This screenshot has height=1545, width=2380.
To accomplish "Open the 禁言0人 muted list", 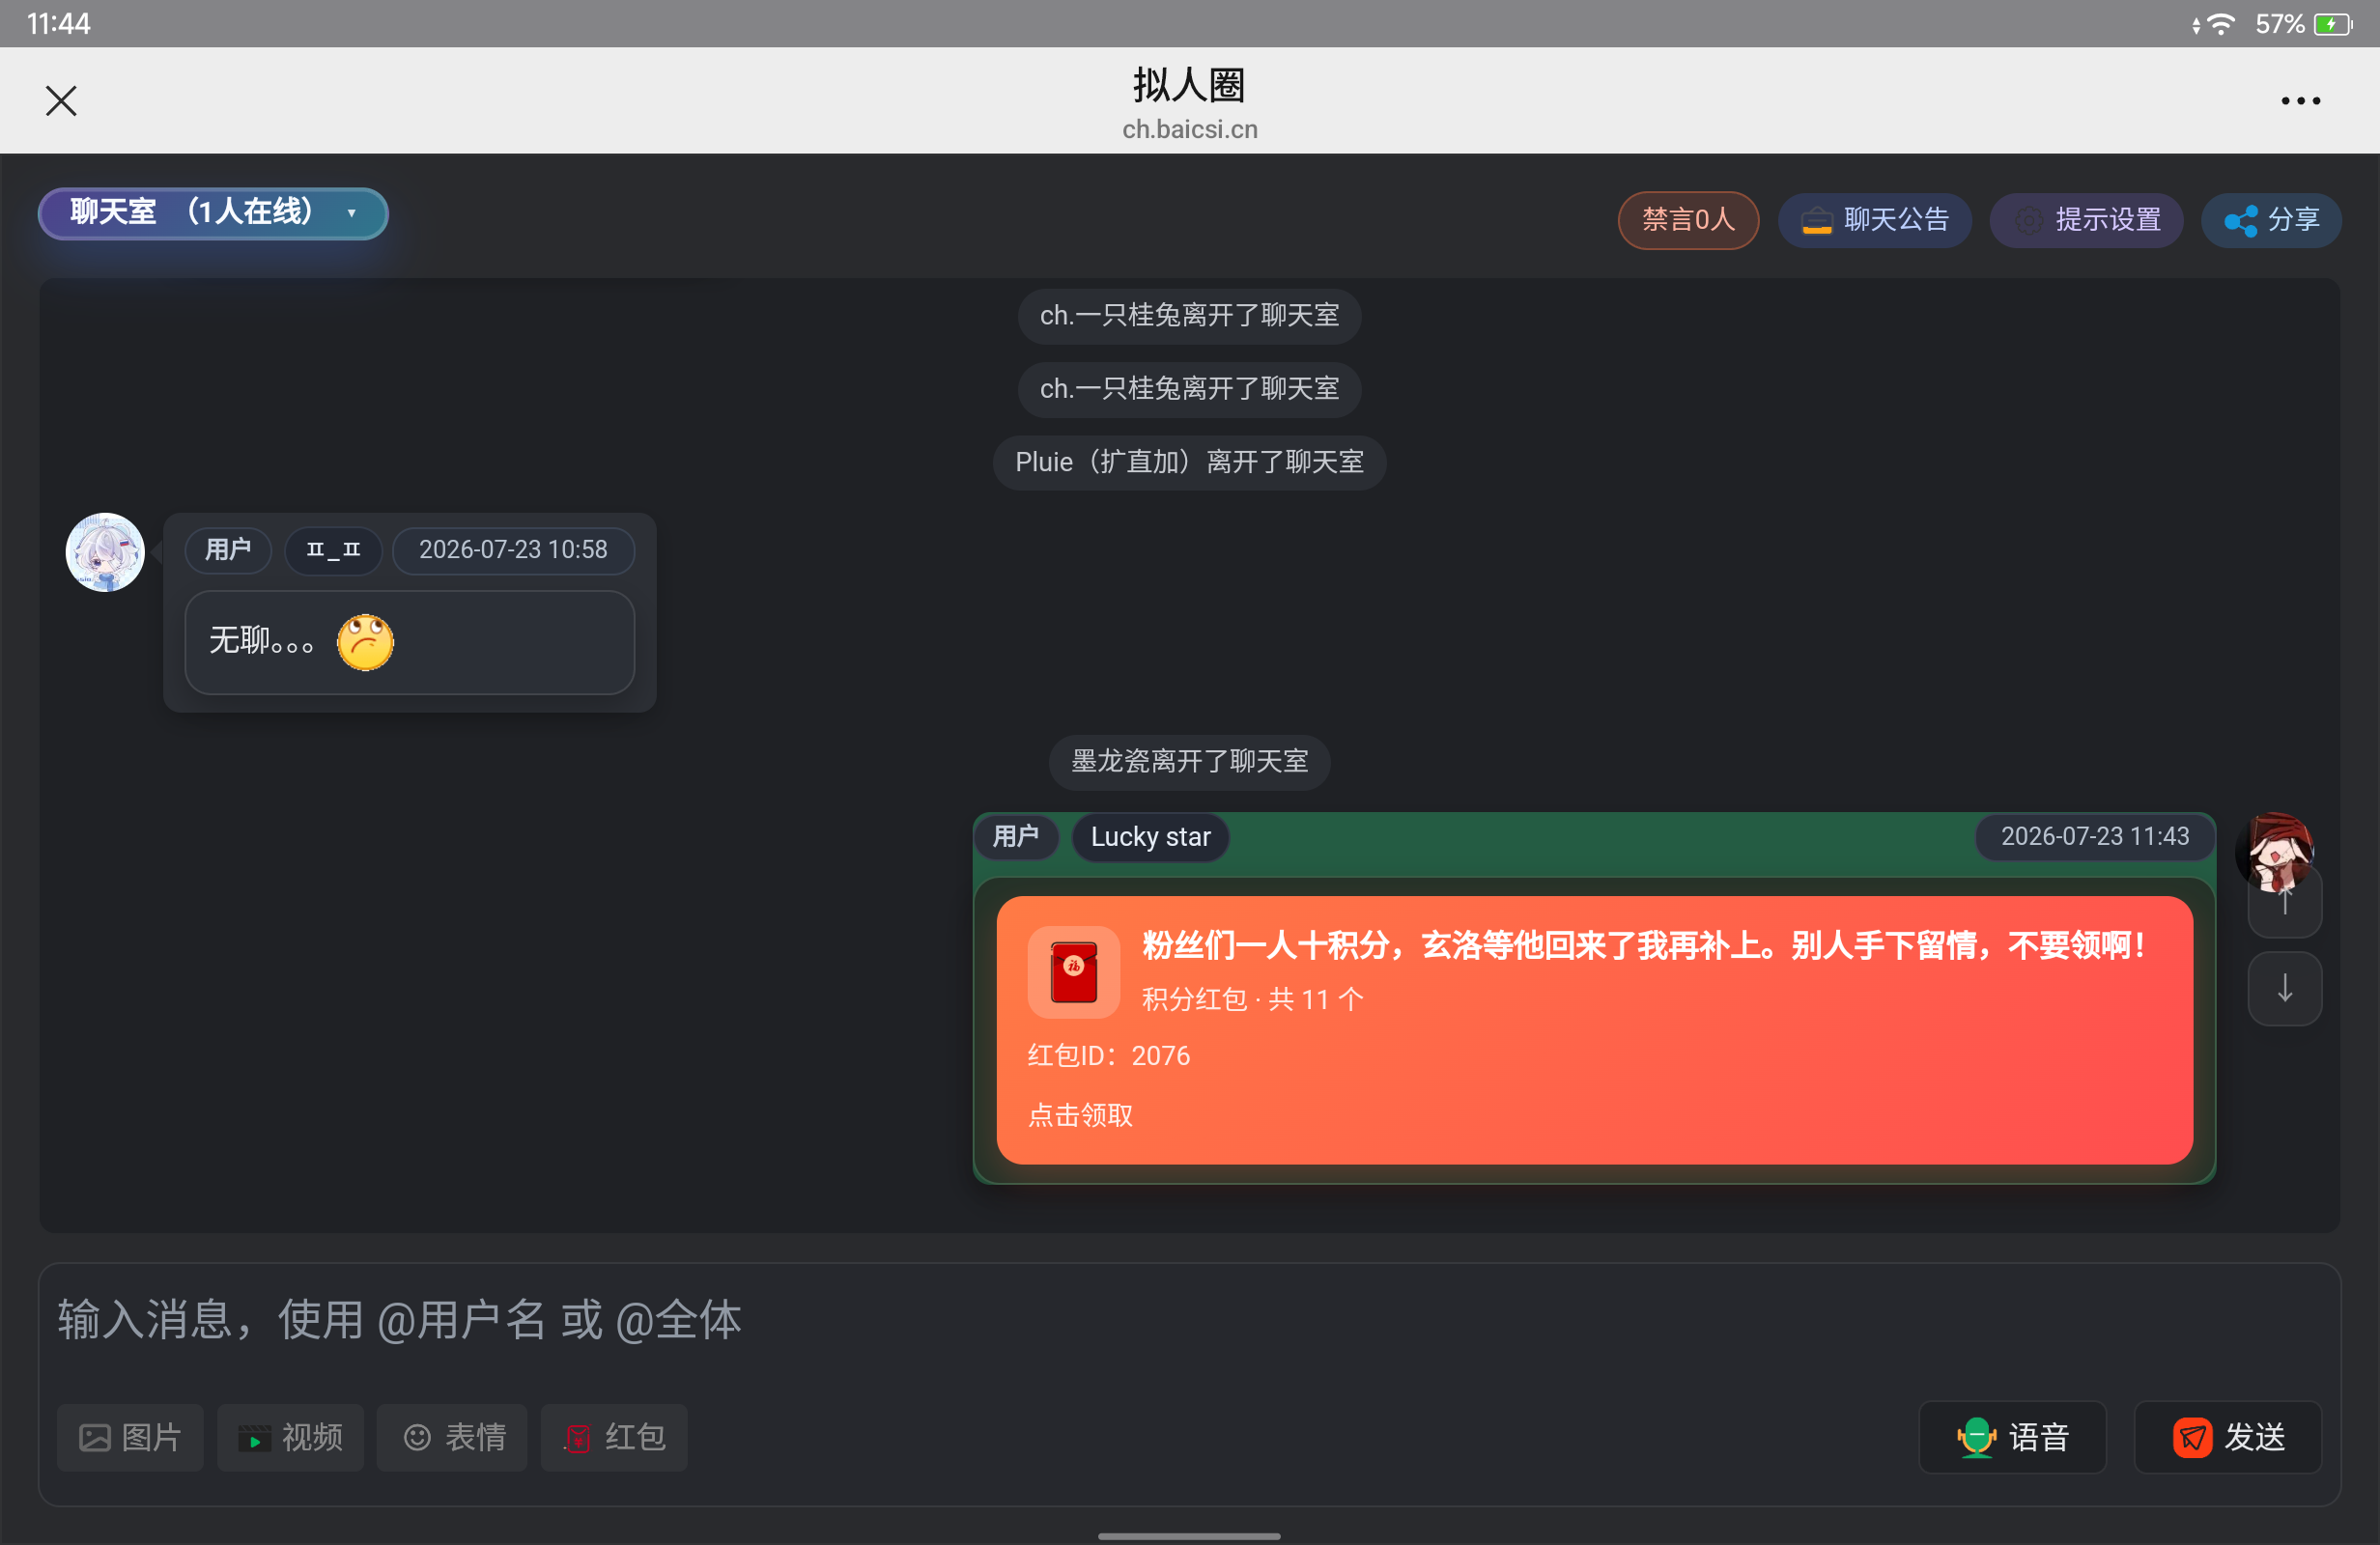I will 1688,220.
